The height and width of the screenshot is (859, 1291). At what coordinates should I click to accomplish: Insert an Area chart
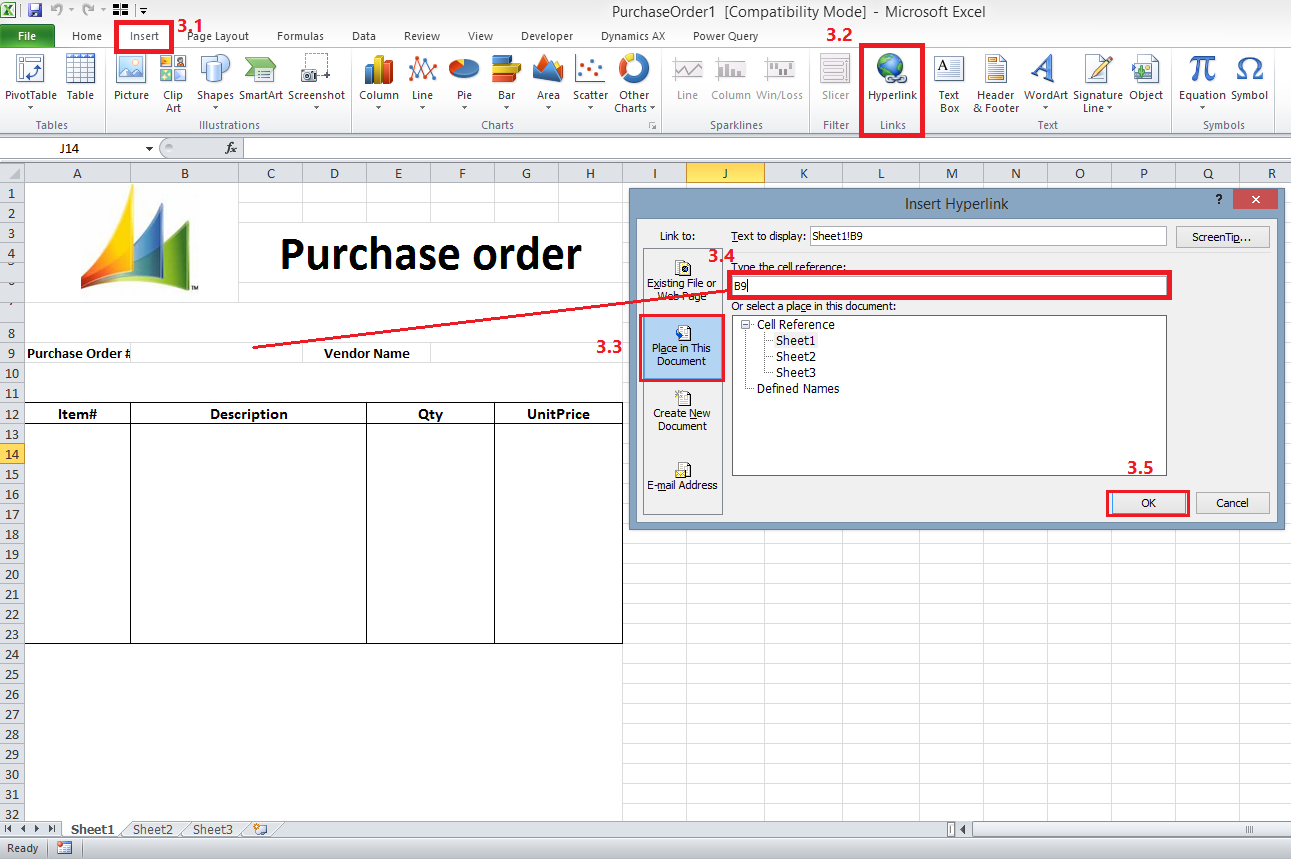548,82
